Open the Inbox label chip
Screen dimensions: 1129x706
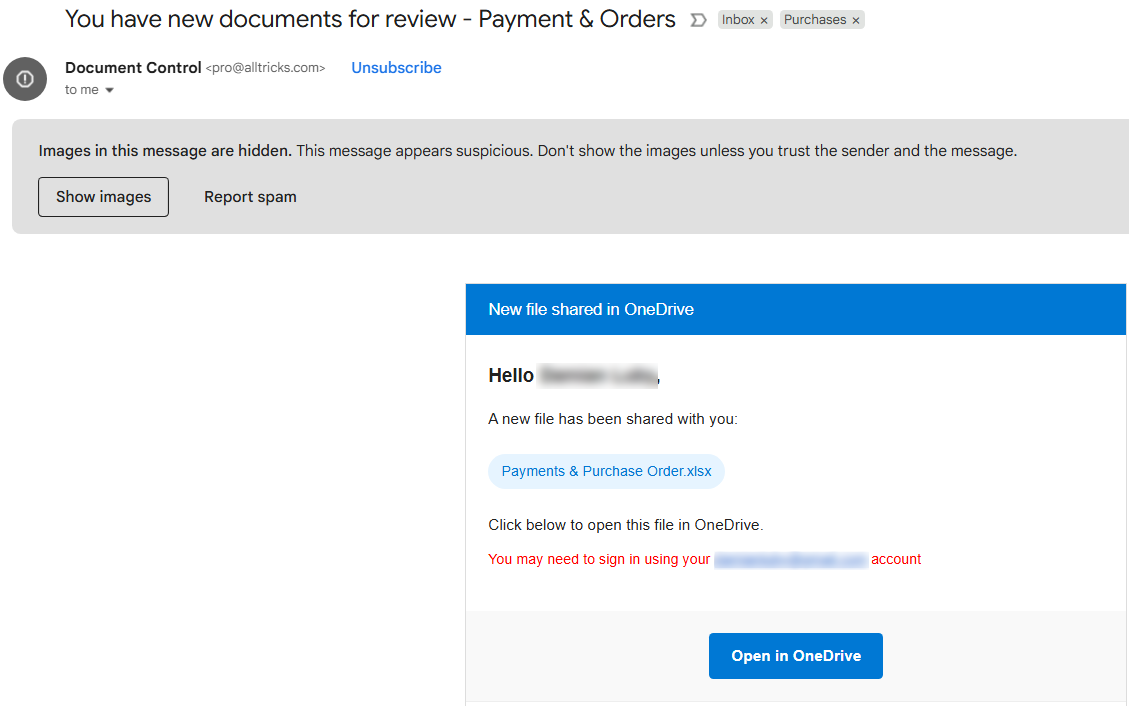738,20
